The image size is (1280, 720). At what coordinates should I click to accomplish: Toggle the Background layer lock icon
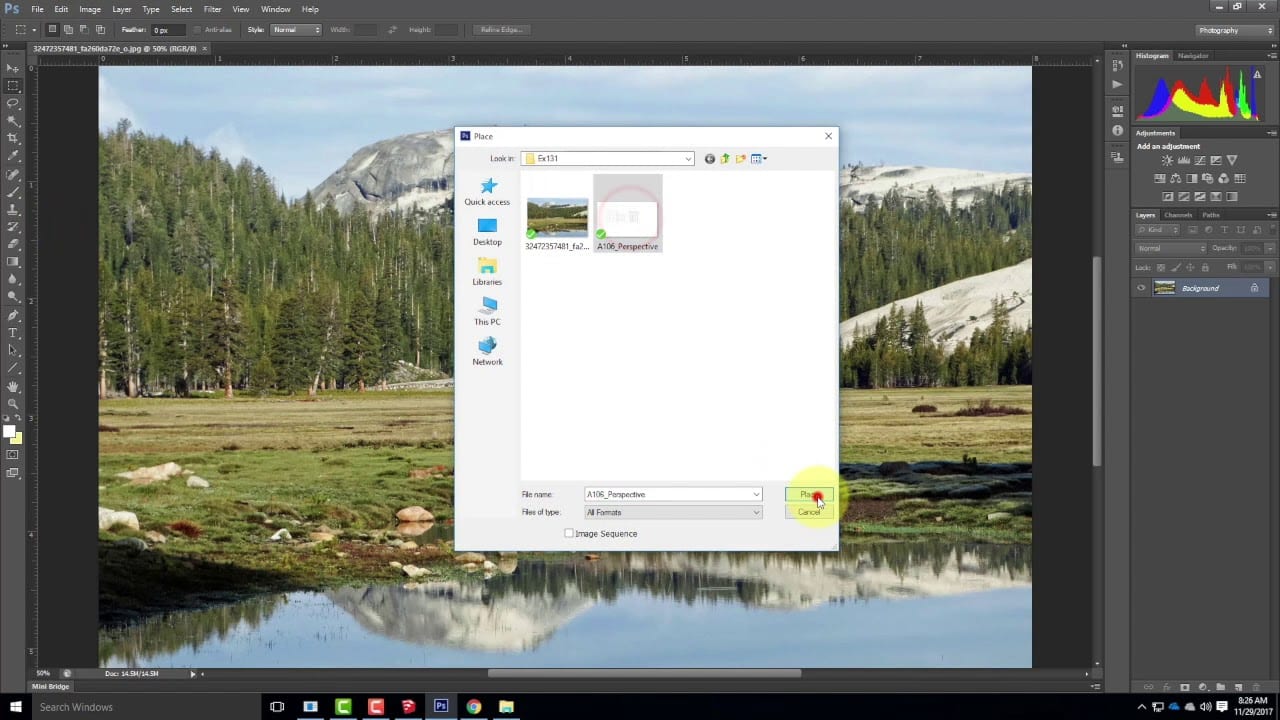(1254, 288)
